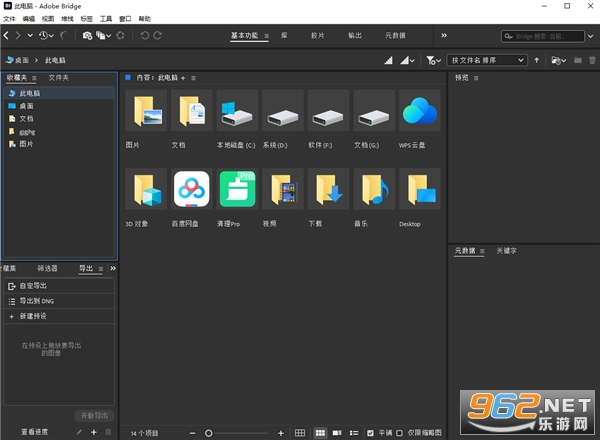The height and width of the screenshot is (440, 600).
Task: Select 桌面 in favorites
Action: tap(59, 106)
